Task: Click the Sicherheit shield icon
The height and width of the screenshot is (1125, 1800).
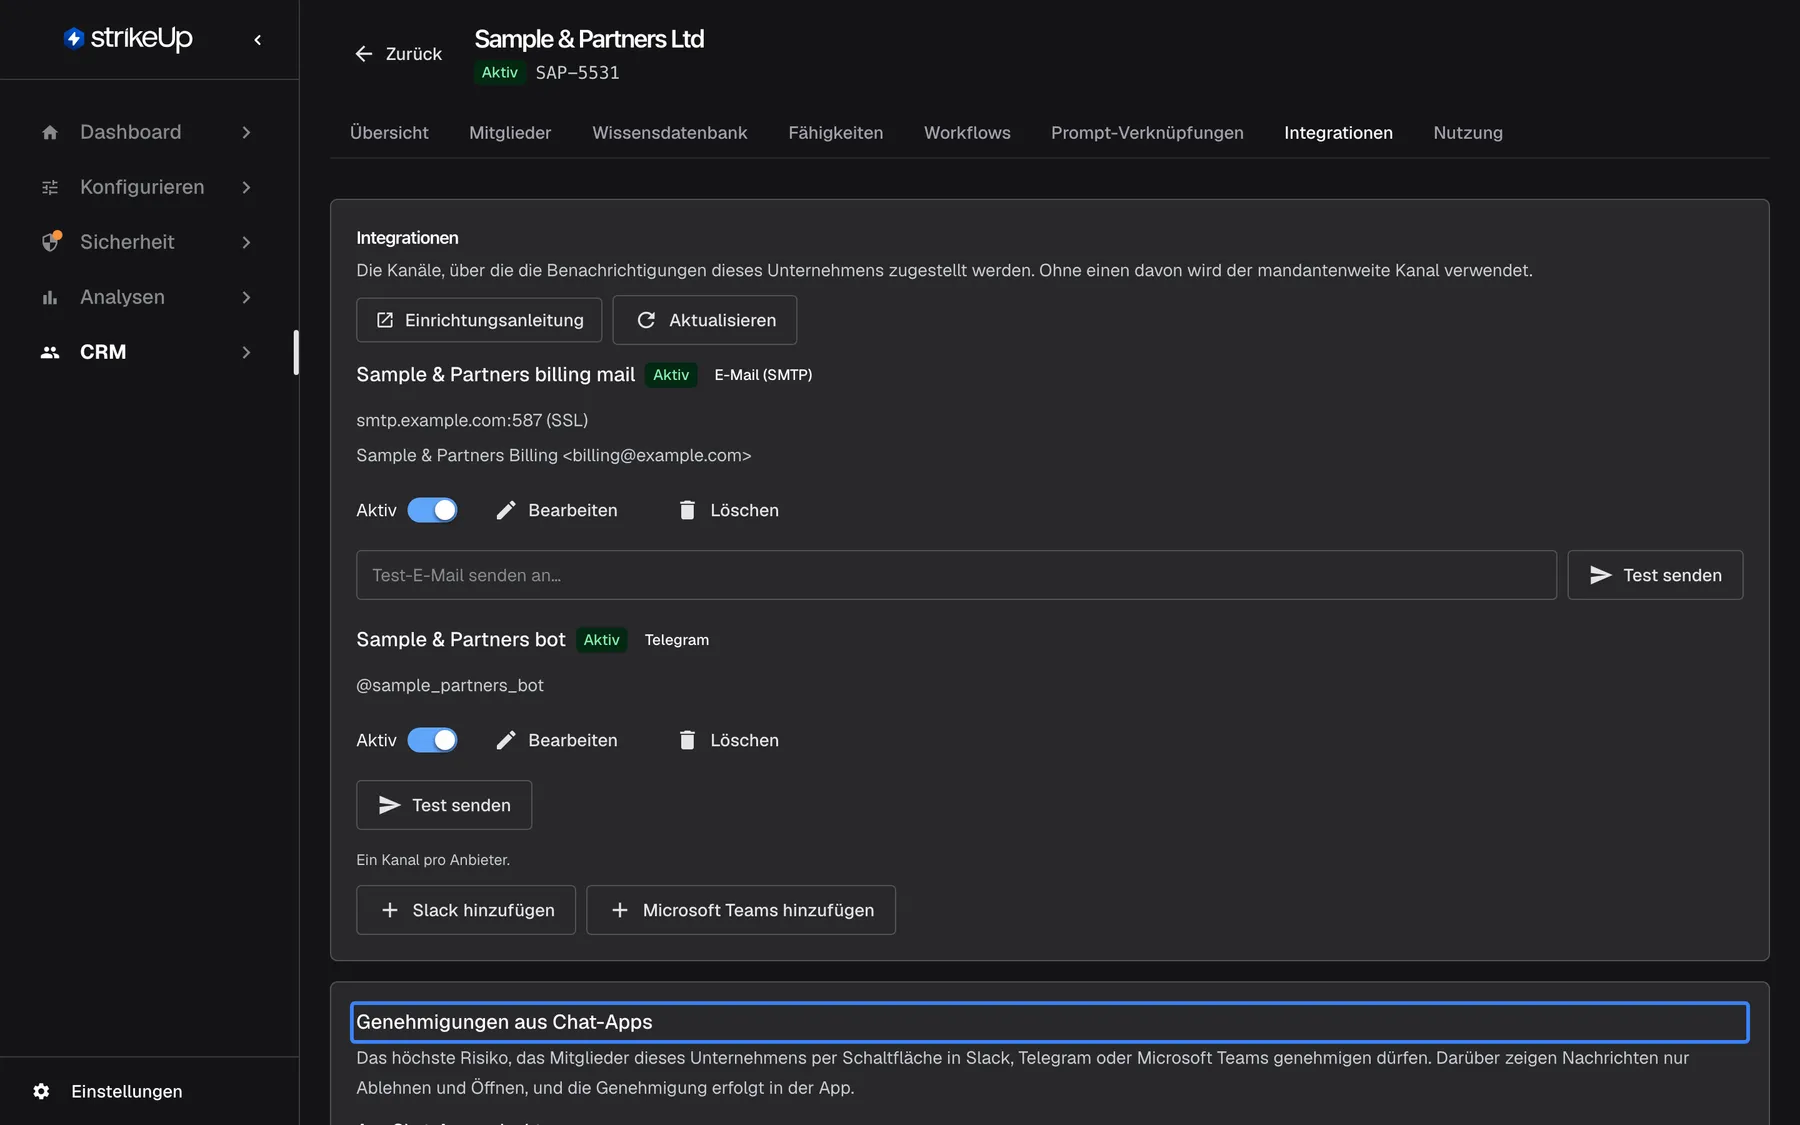Action: click(50, 242)
